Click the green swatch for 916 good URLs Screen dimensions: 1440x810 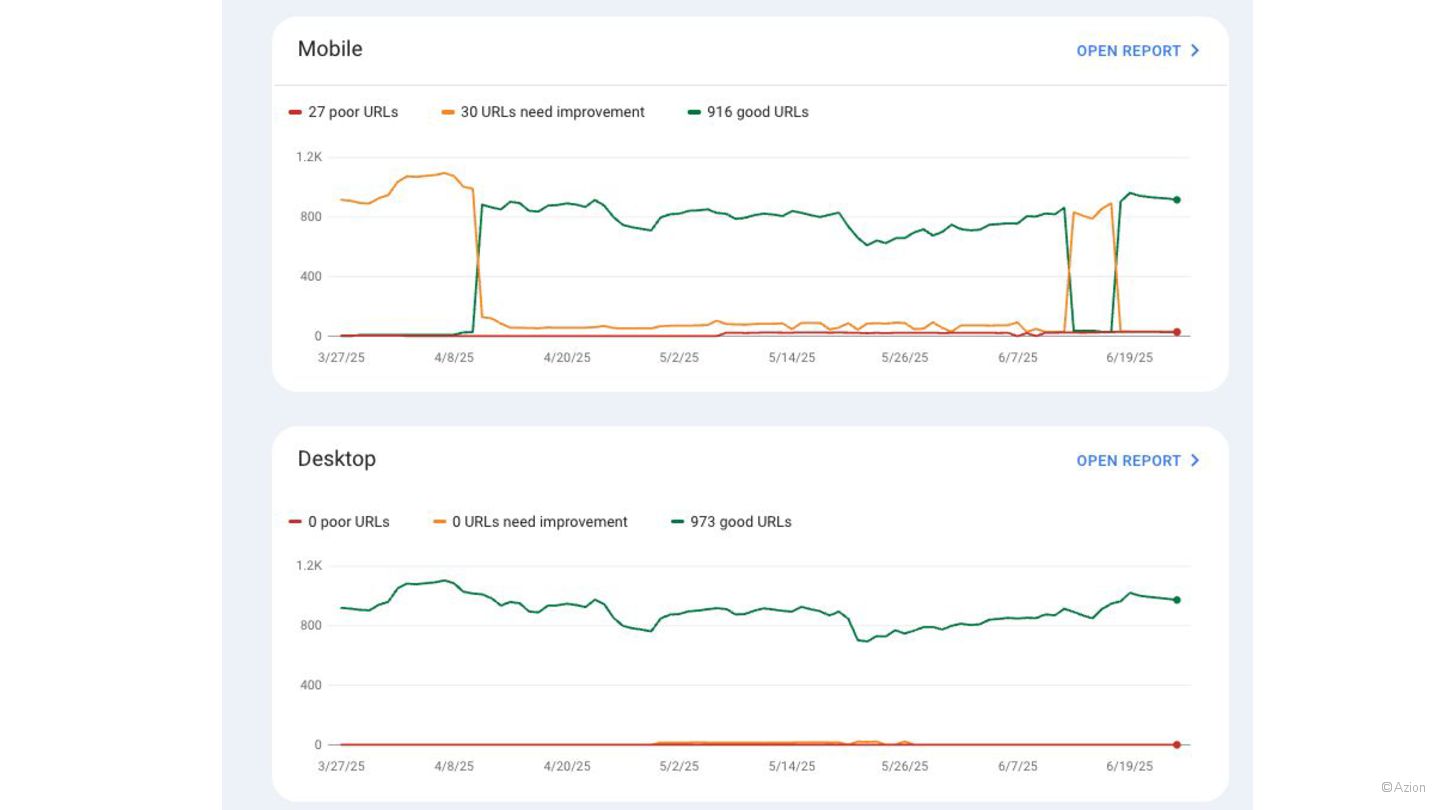(x=694, y=112)
